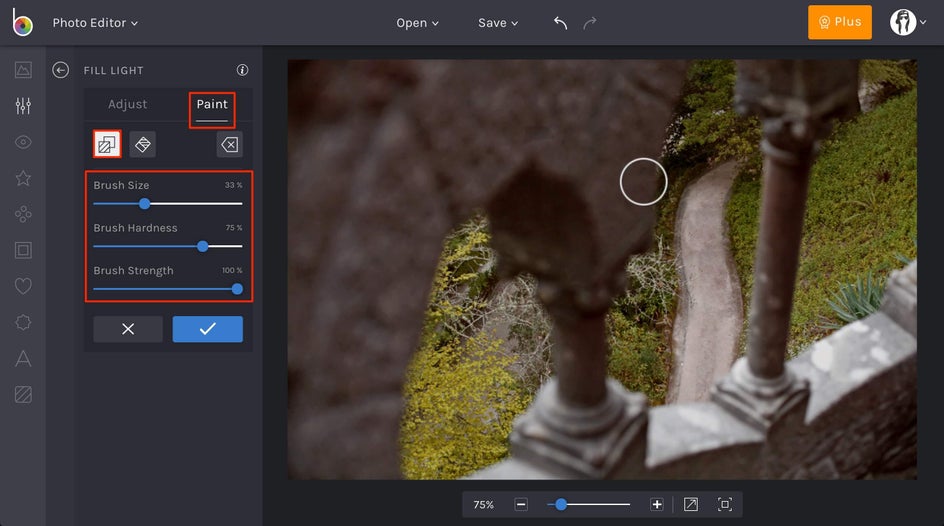Apply changes with the blue checkmark button
This screenshot has height=526, width=944.
[x=207, y=329]
